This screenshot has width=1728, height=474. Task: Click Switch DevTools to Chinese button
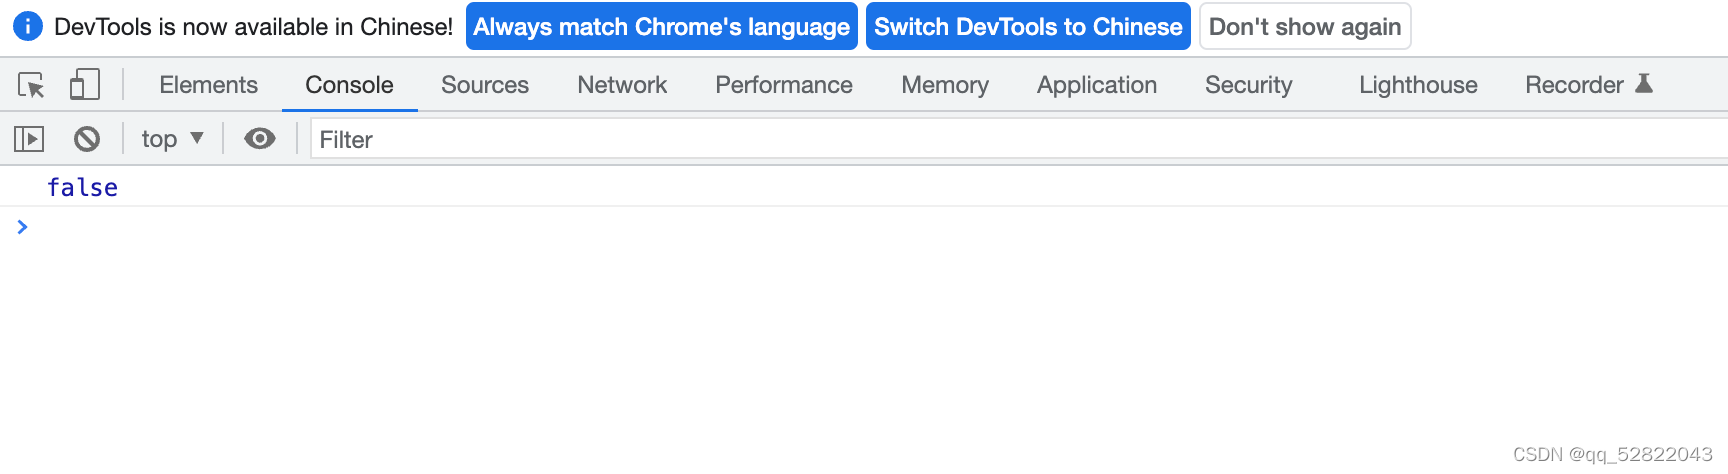[1028, 27]
